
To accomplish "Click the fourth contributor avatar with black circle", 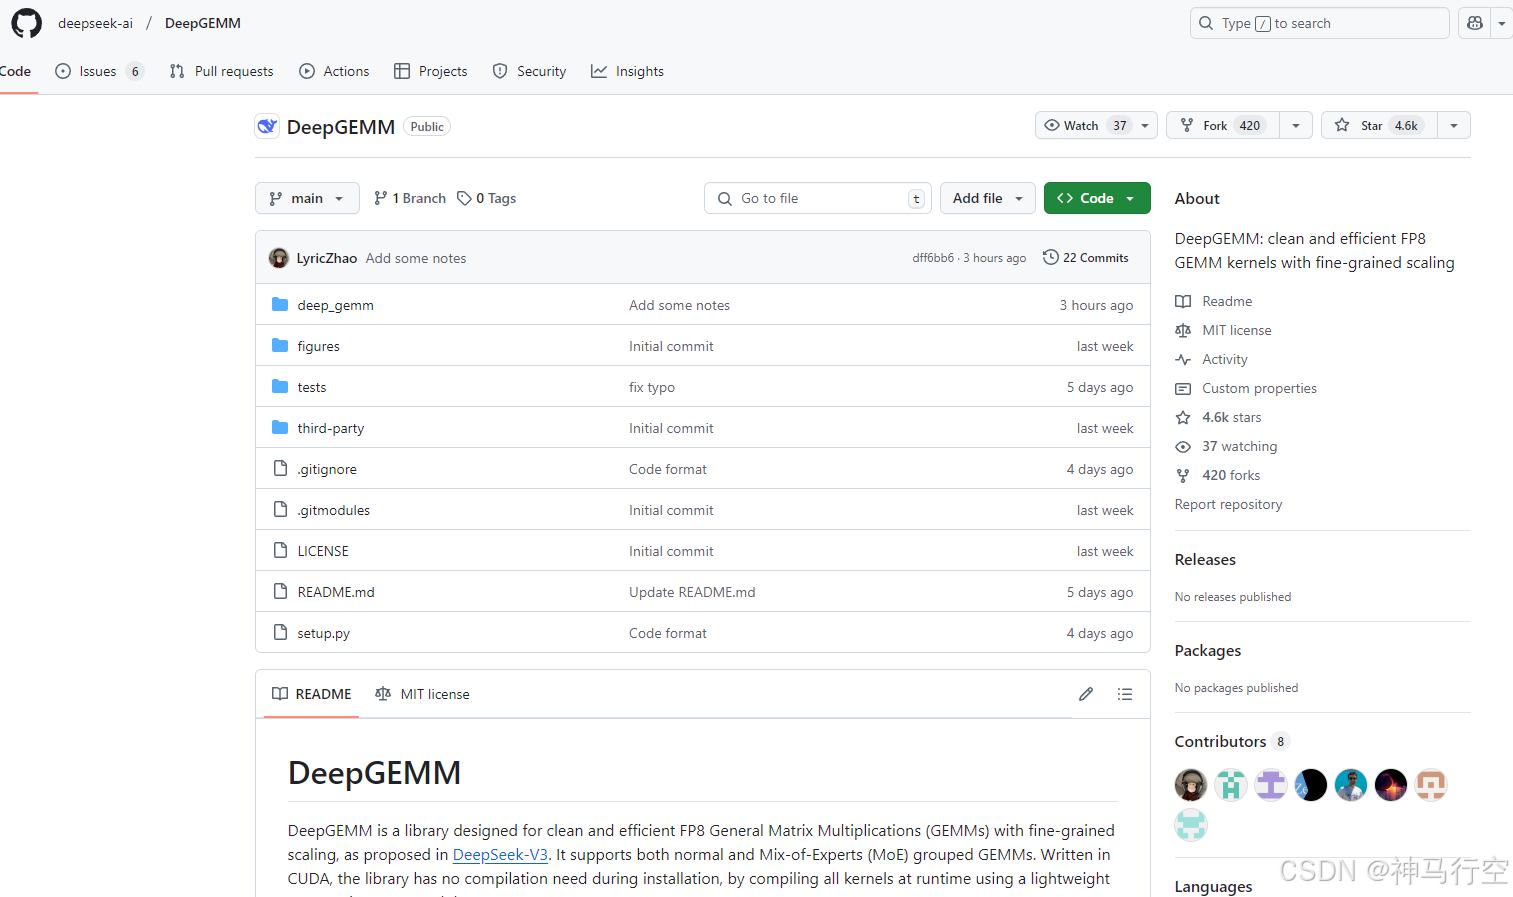I will (1311, 785).
